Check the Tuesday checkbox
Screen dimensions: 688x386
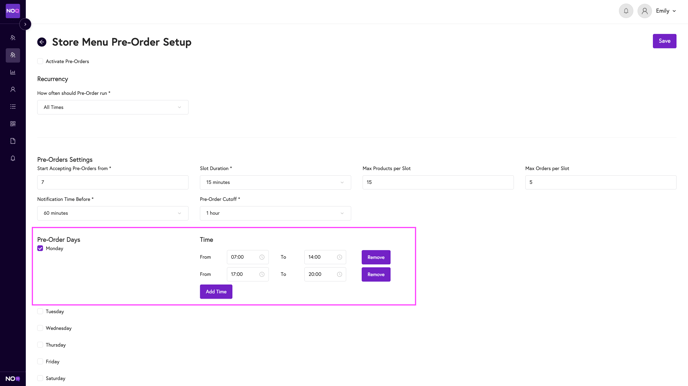pos(40,311)
